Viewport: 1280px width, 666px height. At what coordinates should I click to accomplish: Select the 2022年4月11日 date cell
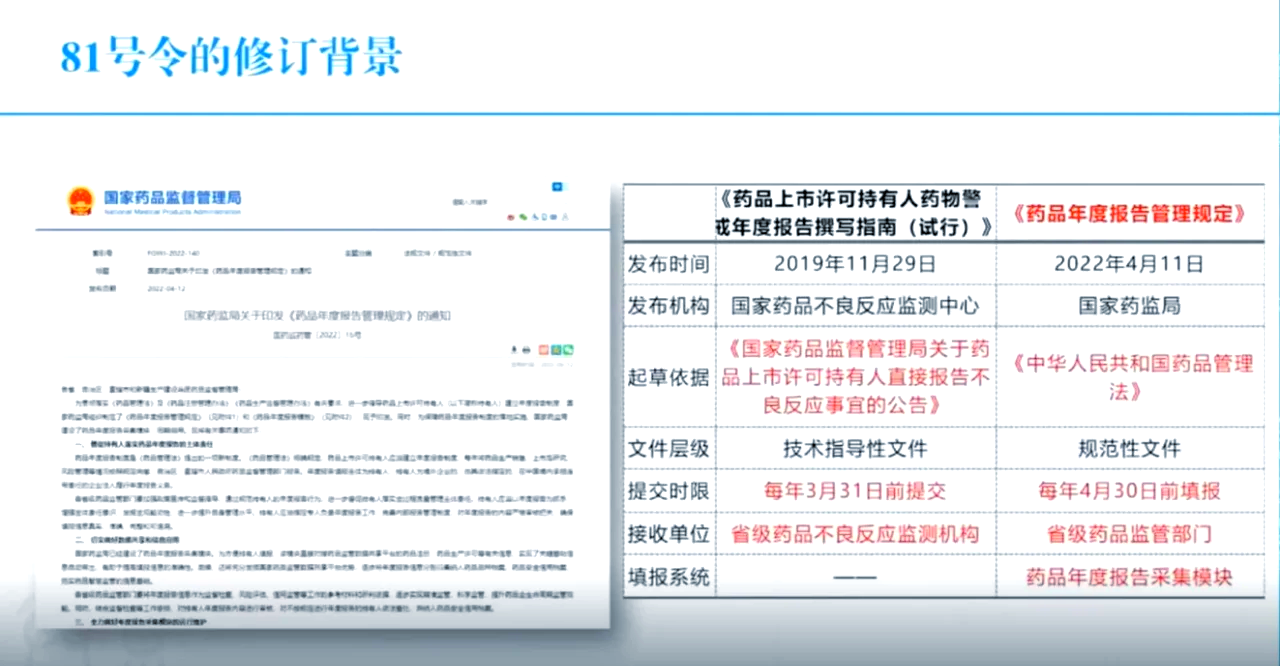(x=1131, y=264)
